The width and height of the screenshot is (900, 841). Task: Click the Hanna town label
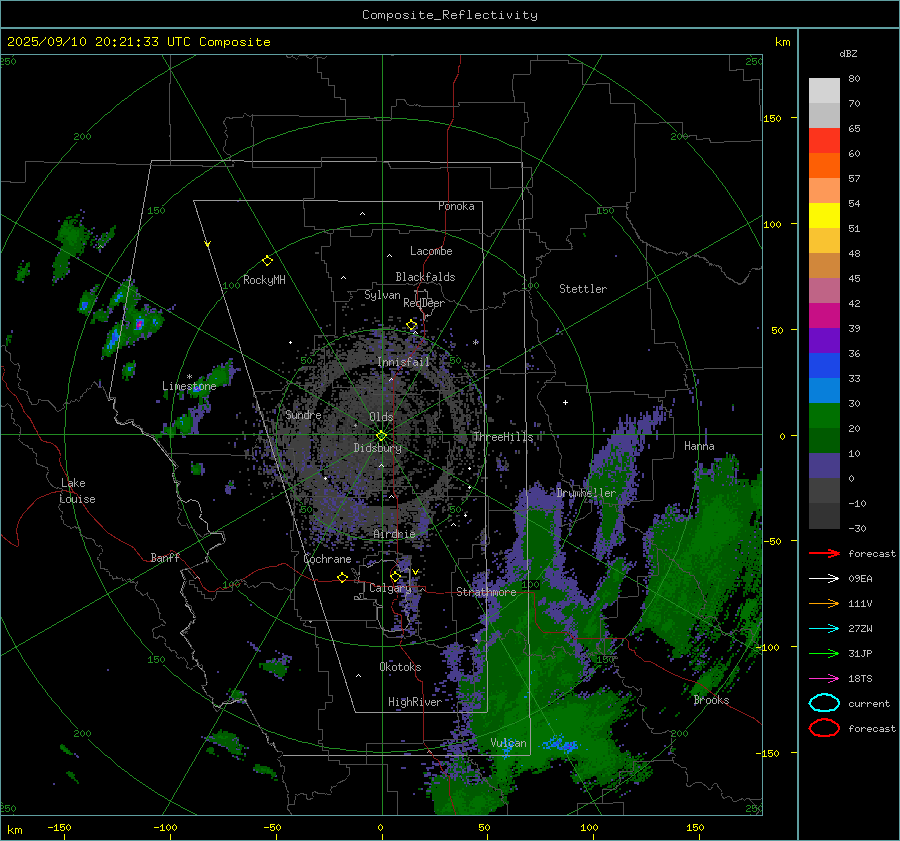(x=699, y=446)
